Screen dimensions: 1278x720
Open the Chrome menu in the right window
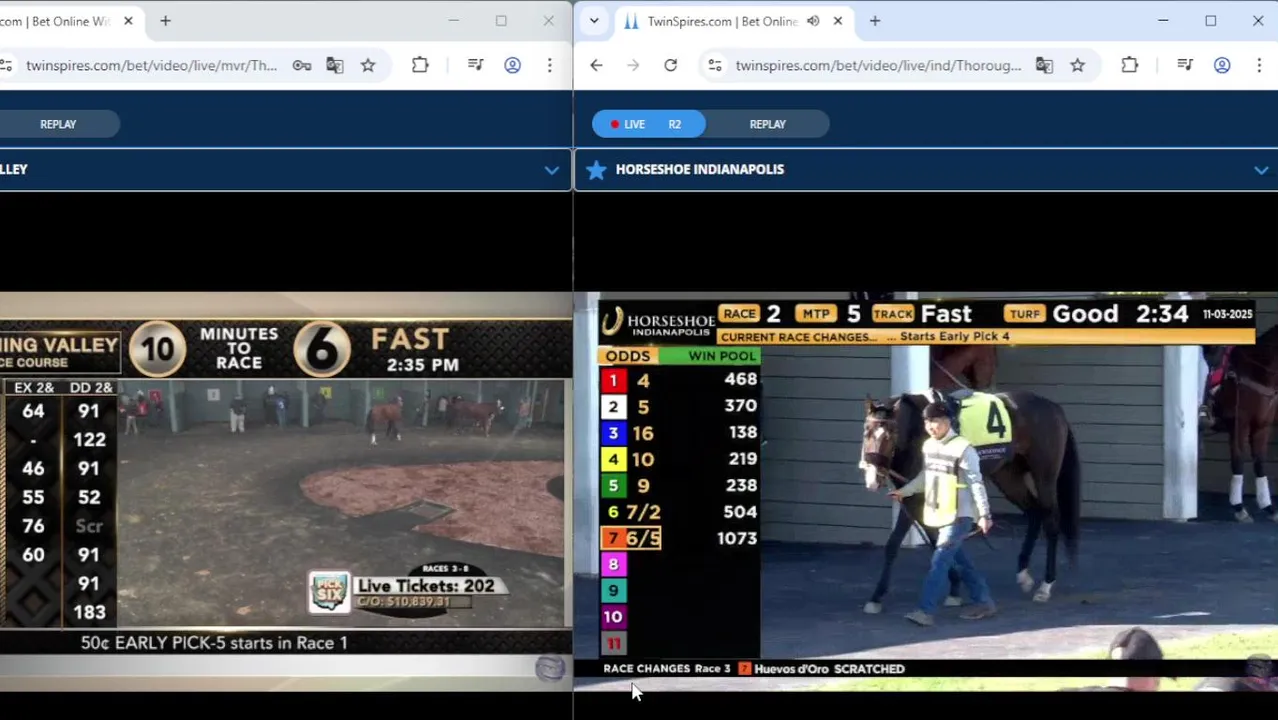[1259, 65]
